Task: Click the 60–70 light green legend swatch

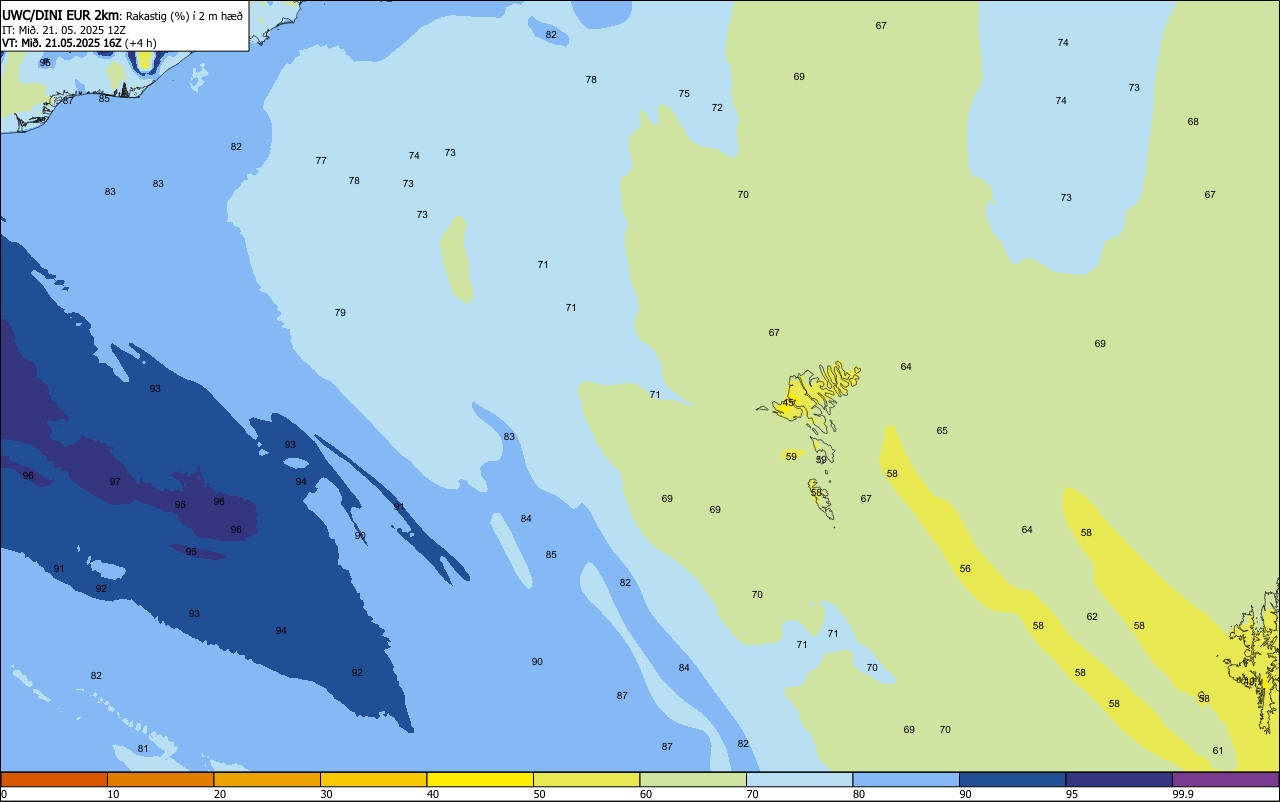Action: pyautogui.click(x=693, y=779)
